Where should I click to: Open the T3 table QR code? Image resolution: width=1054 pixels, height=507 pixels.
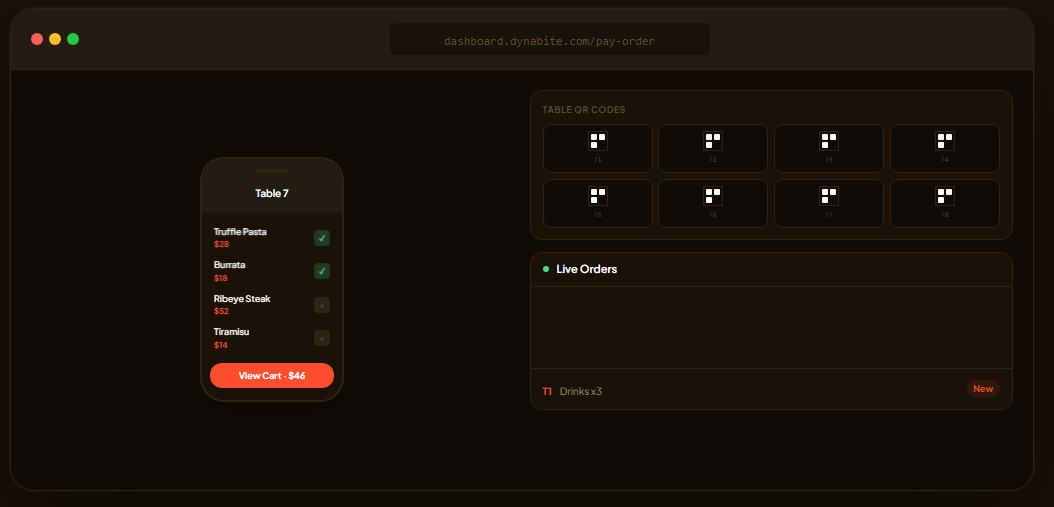[x=829, y=148]
